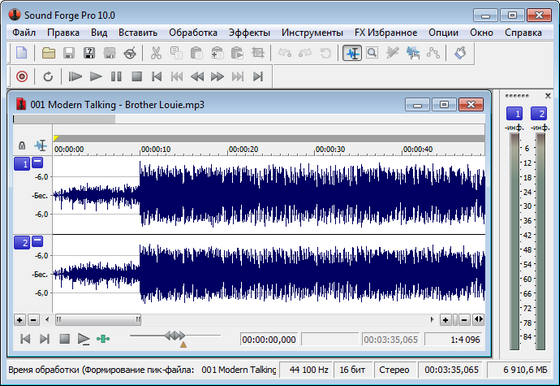Click the Open file folder icon
Image resolution: width=560 pixels, height=386 pixels.
[48, 53]
